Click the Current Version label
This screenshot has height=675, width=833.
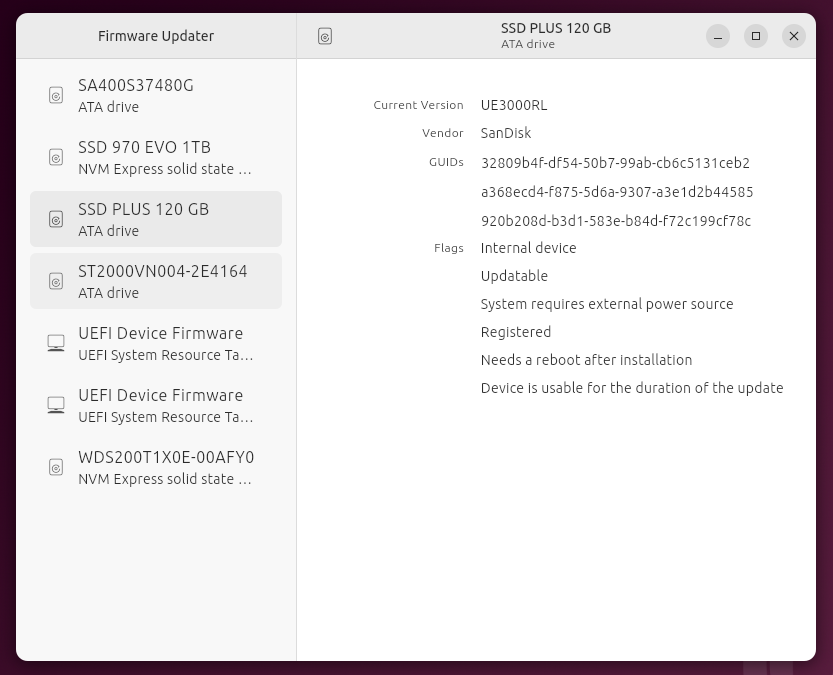click(x=418, y=105)
